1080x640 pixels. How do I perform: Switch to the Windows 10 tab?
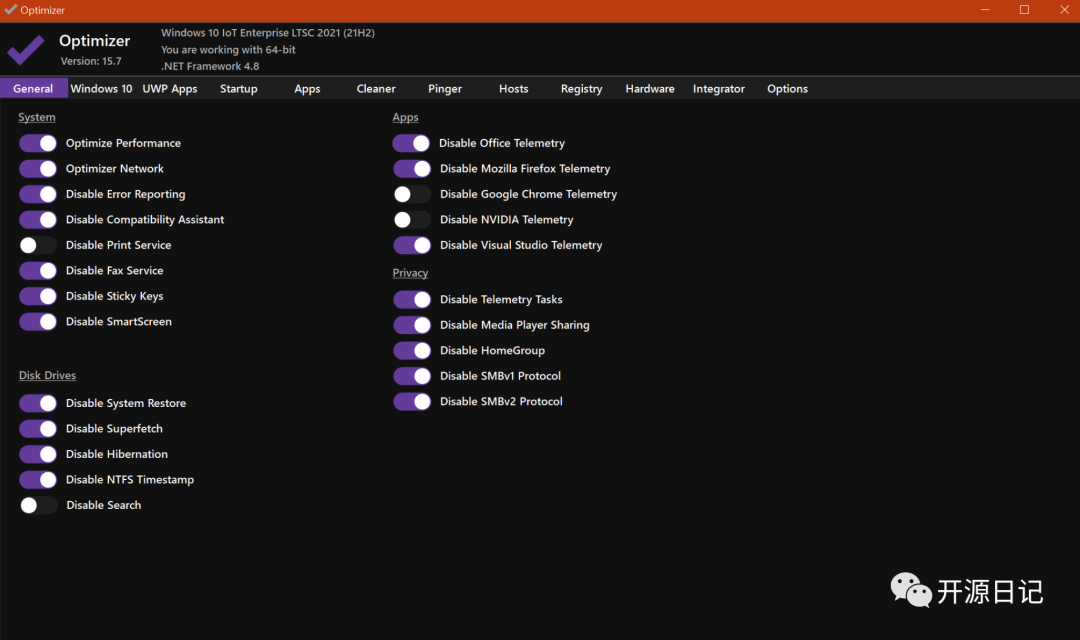101,88
